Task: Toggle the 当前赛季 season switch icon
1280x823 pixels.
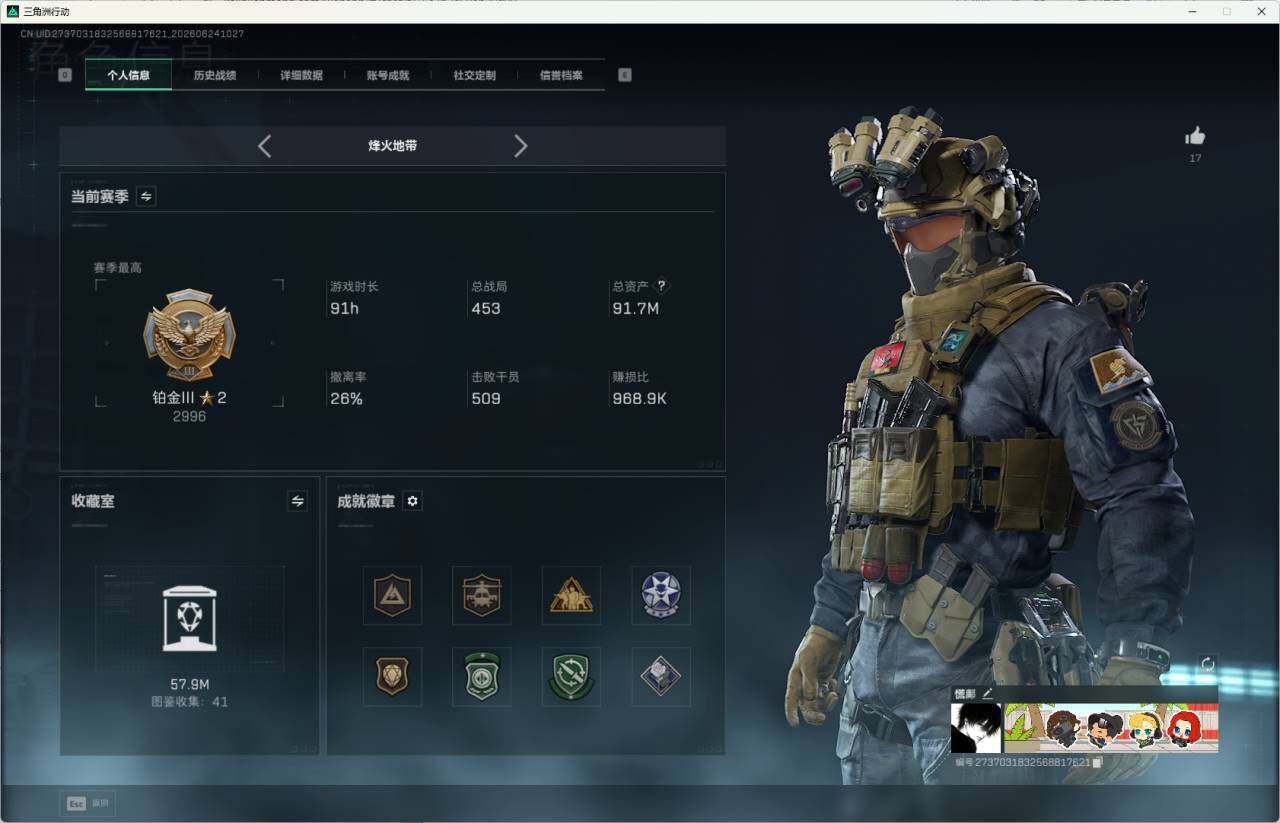Action: (146, 196)
